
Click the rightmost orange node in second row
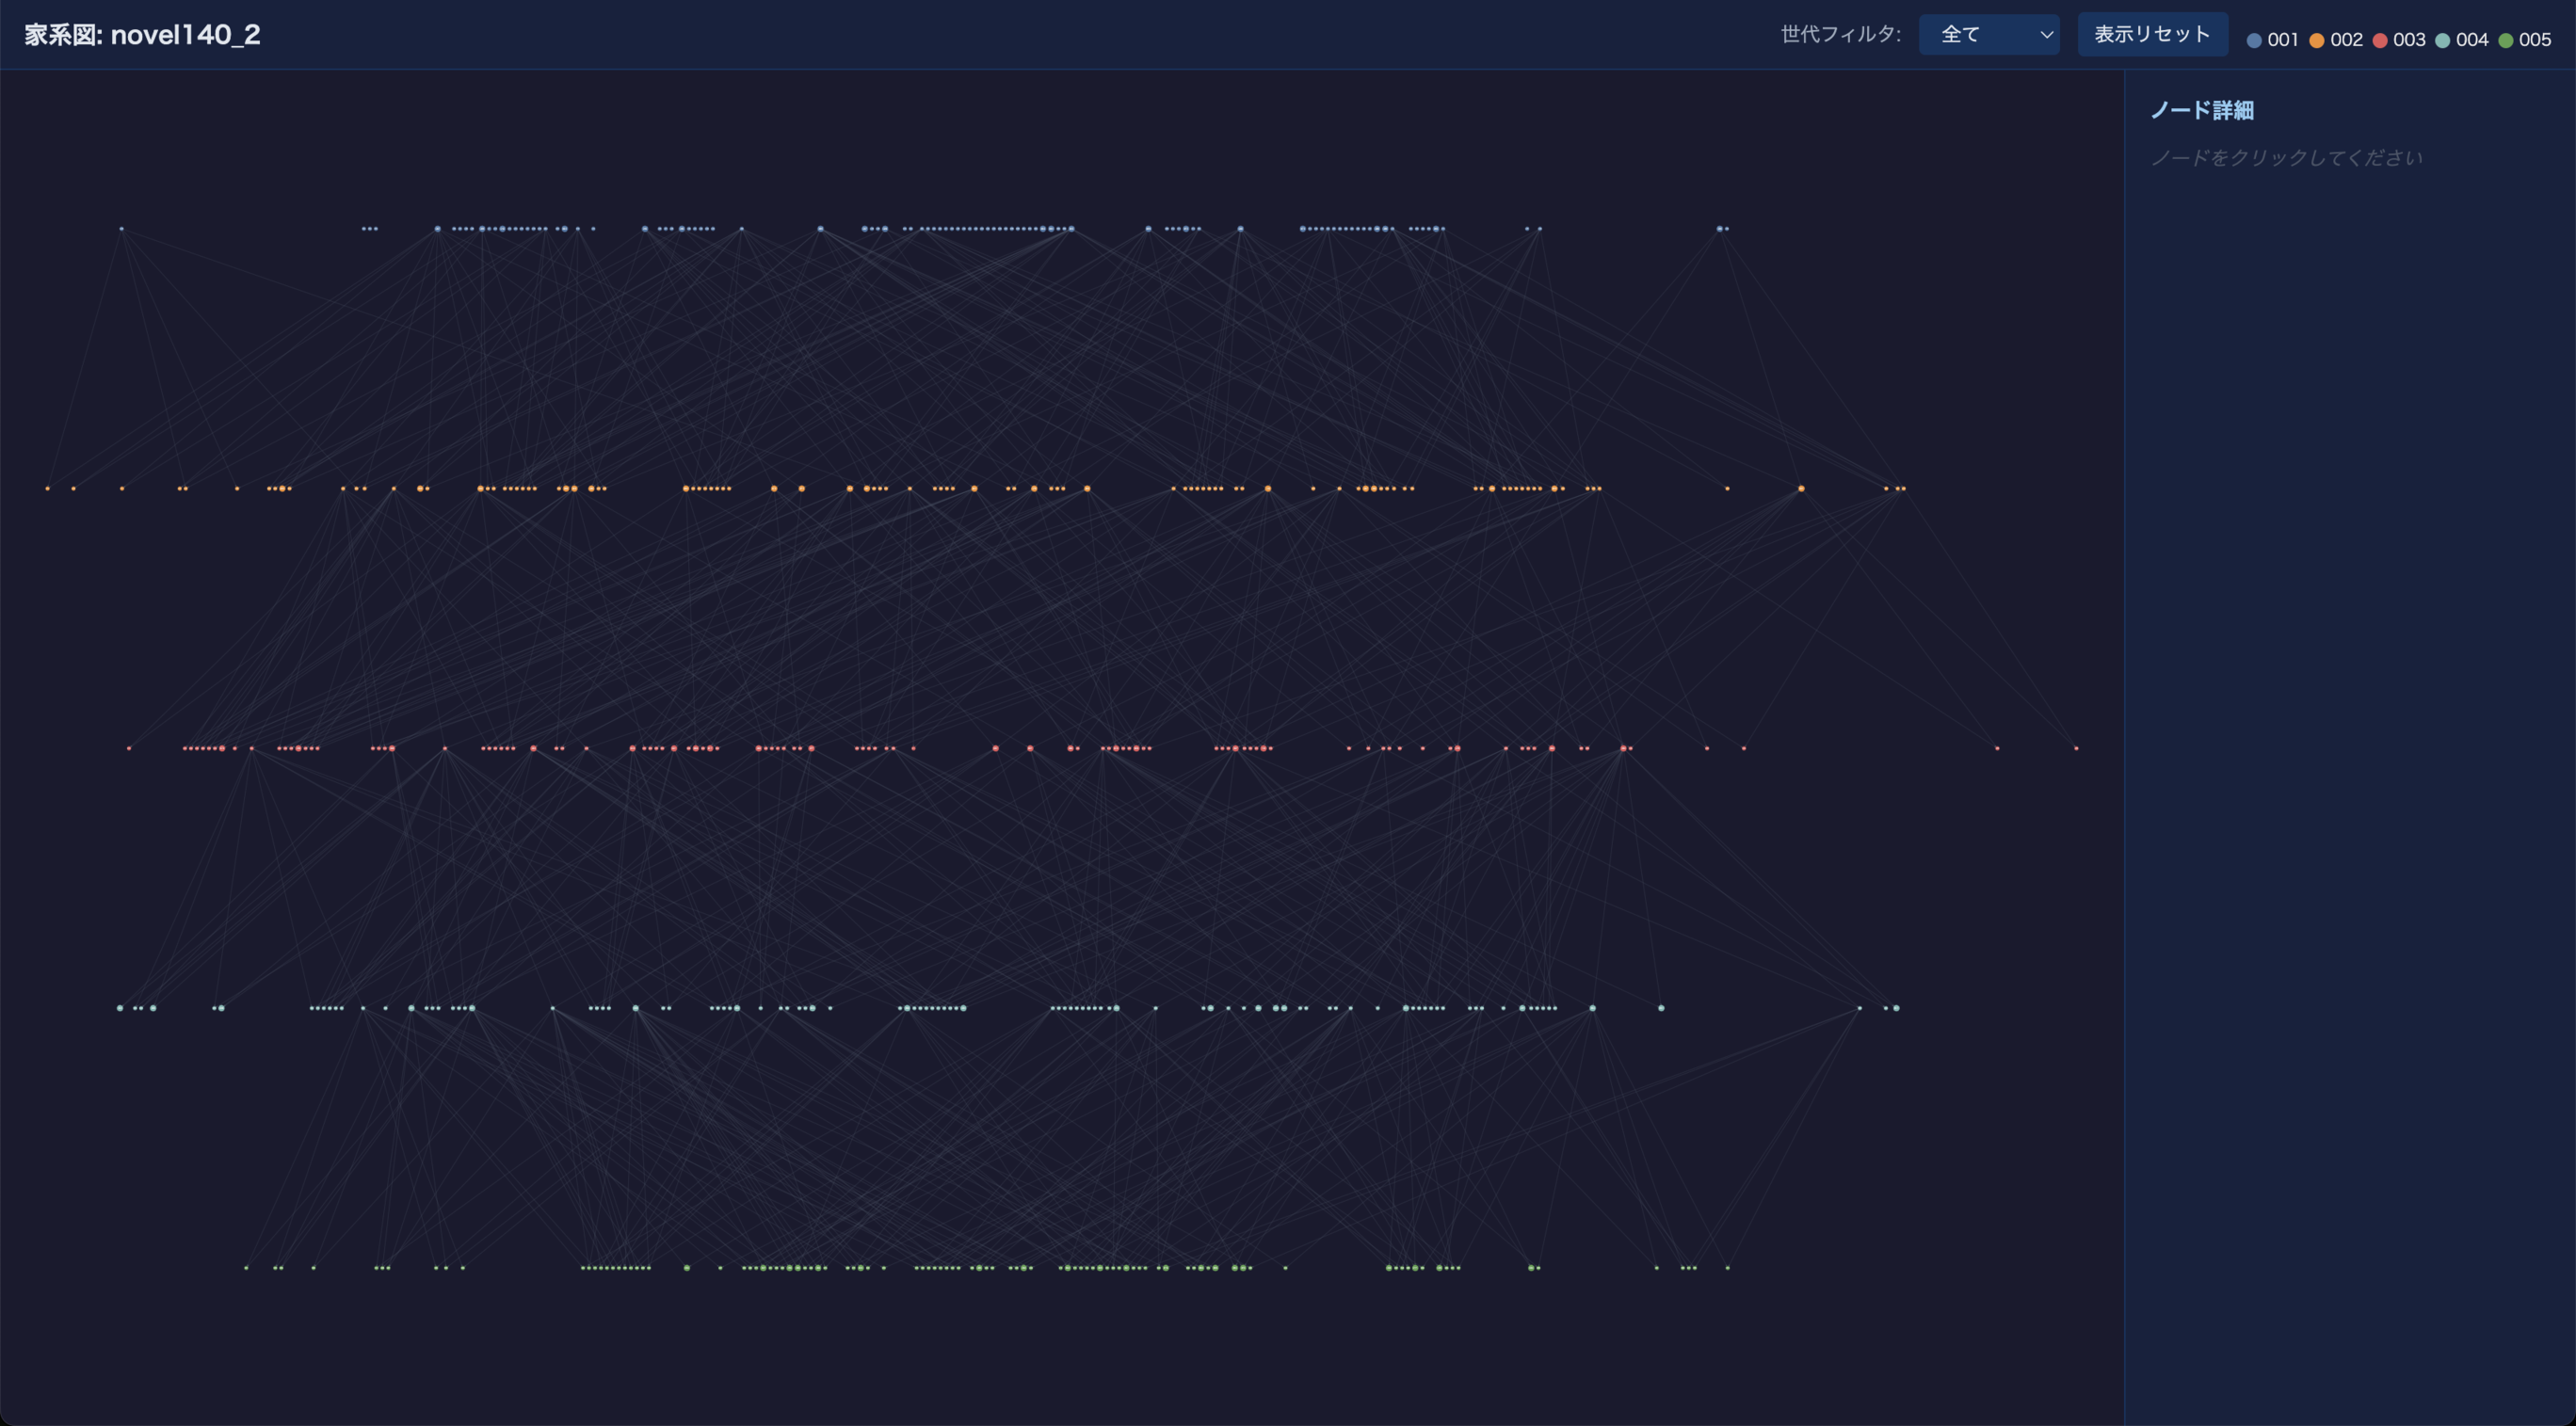pos(1904,489)
